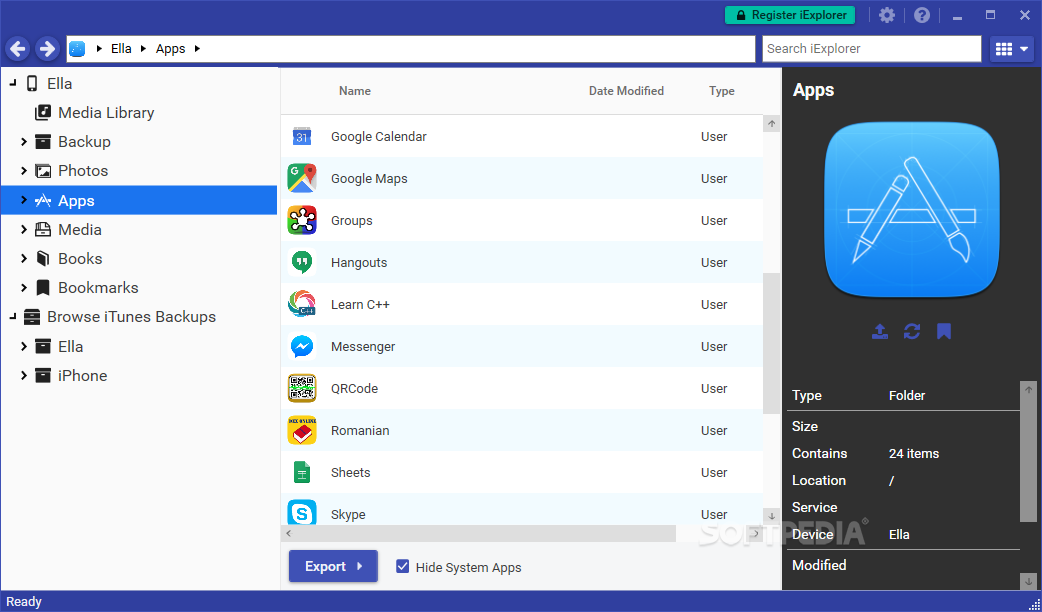
Task: Click the device icon in the breadcrumb bar
Action: click(77, 49)
